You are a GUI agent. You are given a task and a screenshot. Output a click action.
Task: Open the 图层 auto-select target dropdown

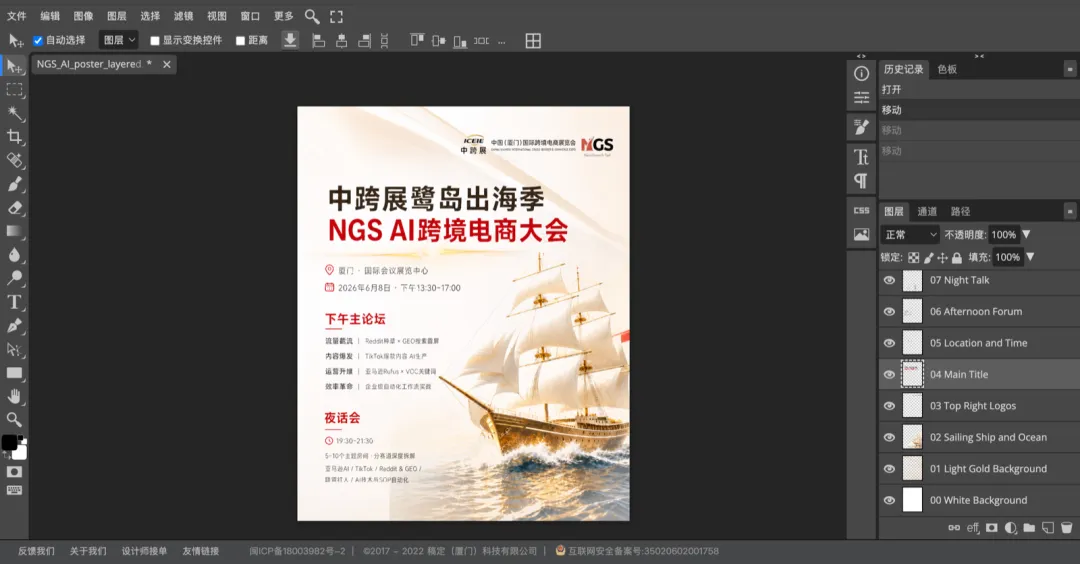tap(118, 41)
